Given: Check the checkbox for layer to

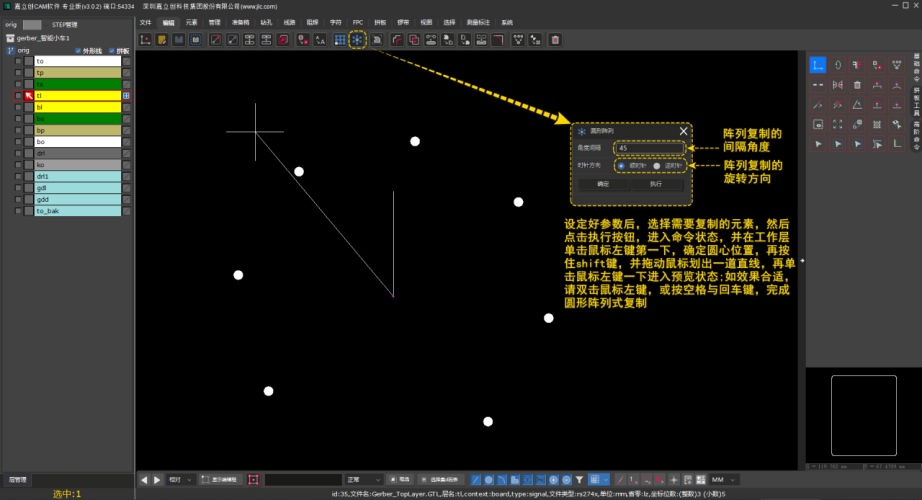Looking at the screenshot, I should [18, 61].
